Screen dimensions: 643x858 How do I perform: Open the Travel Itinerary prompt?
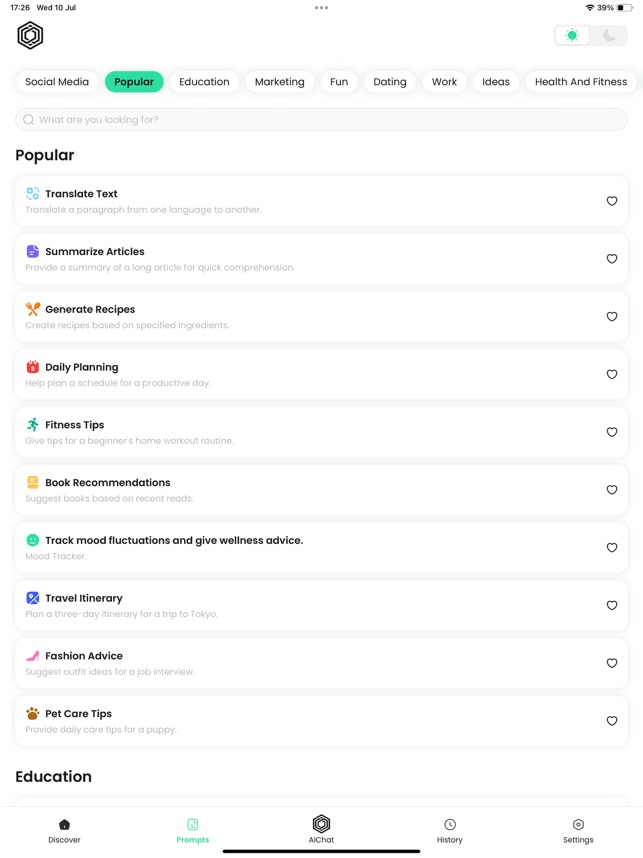pyautogui.click(x=300, y=605)
